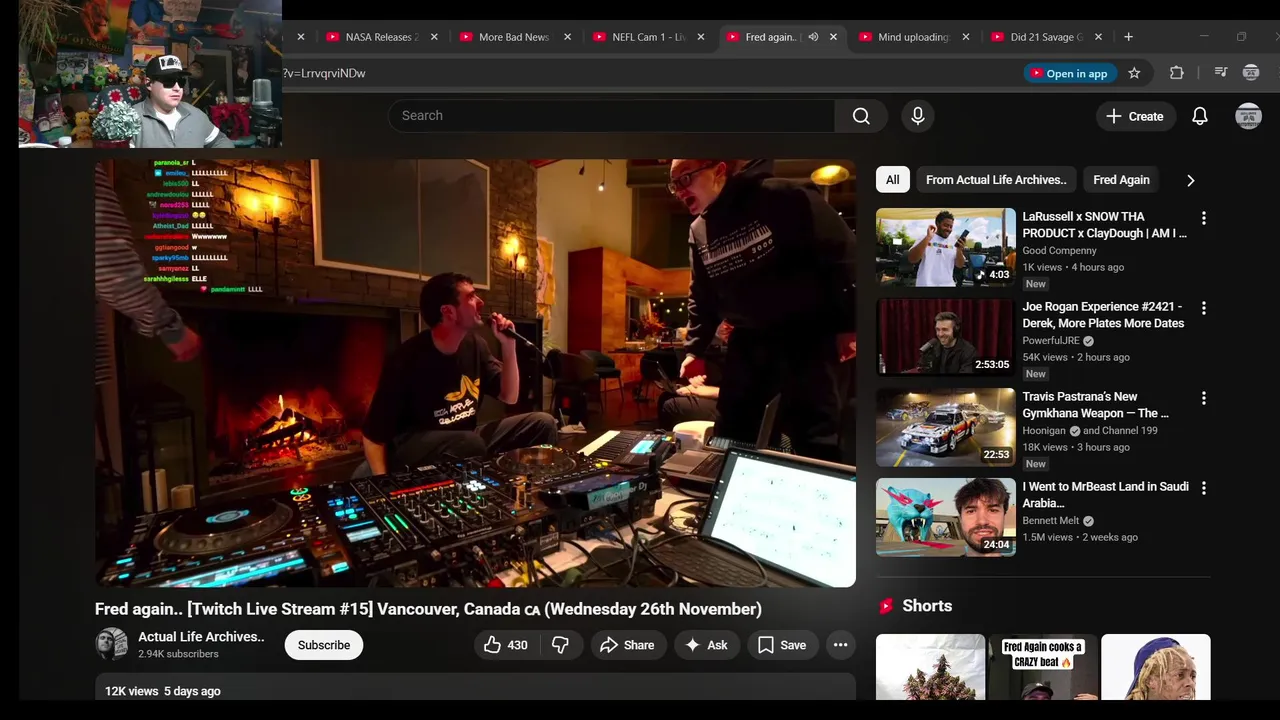Select the All filter chip

pos(892,180)
